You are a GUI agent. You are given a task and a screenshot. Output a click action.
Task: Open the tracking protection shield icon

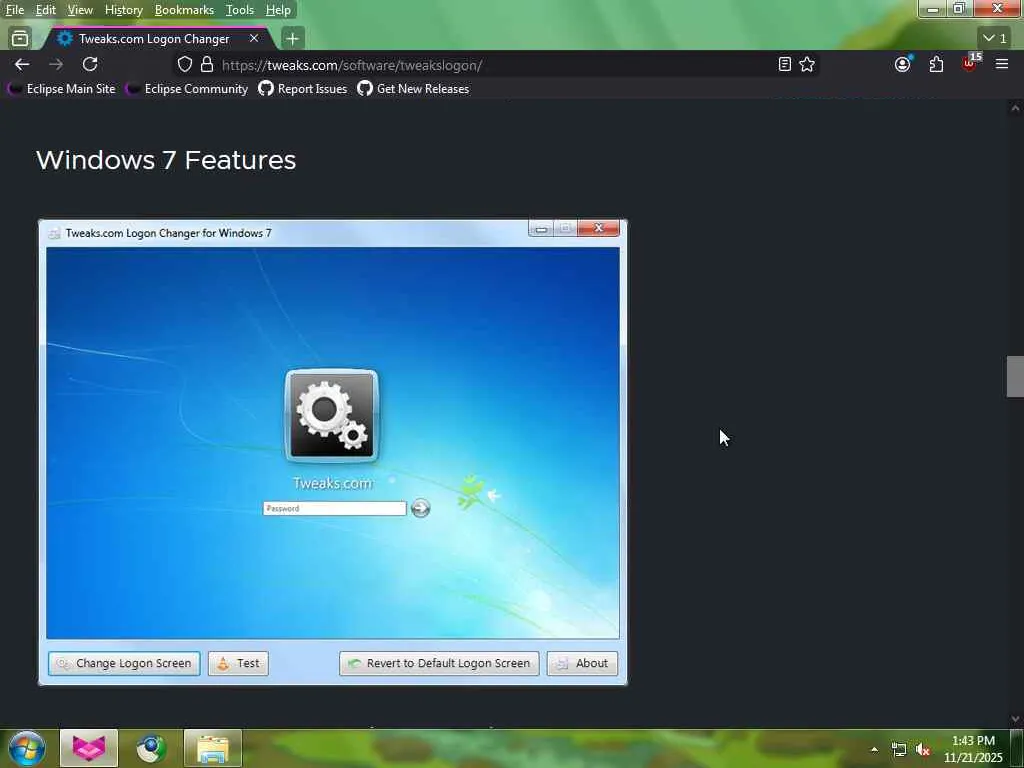click(185, 65)
